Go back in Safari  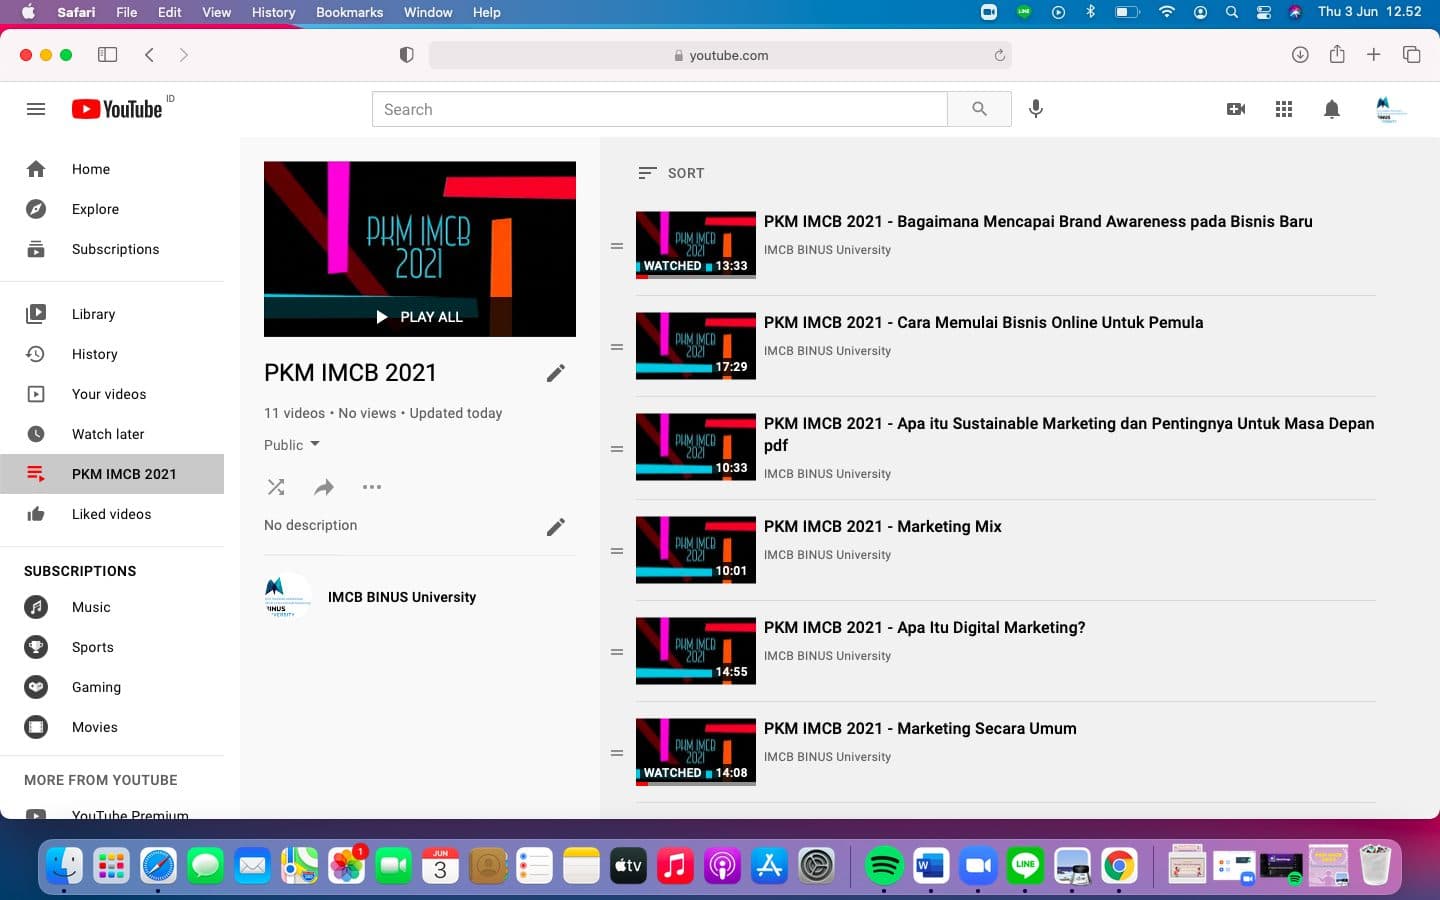click(x=149, y=55)
